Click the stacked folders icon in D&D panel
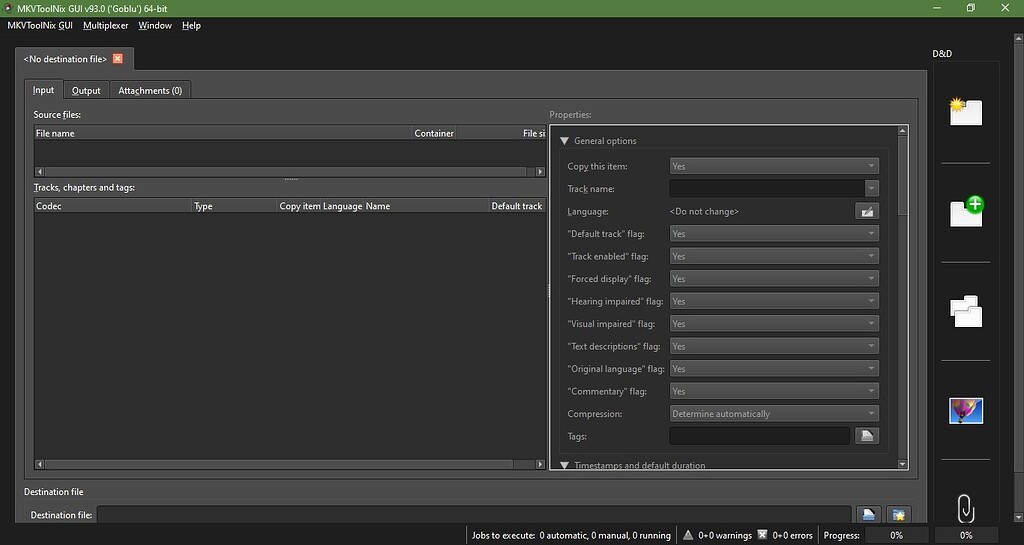 (966, 312)
